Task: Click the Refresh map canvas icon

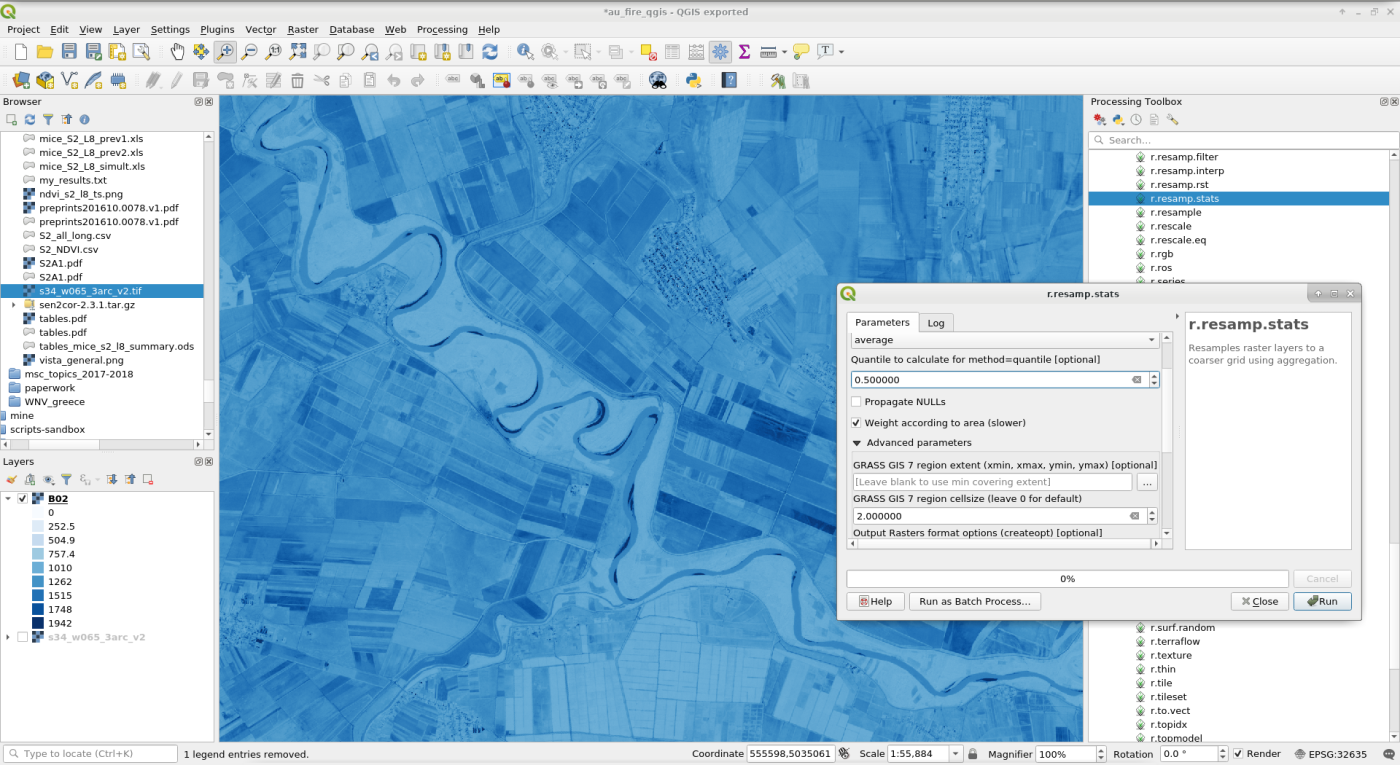Action: (x=489, y=51)
